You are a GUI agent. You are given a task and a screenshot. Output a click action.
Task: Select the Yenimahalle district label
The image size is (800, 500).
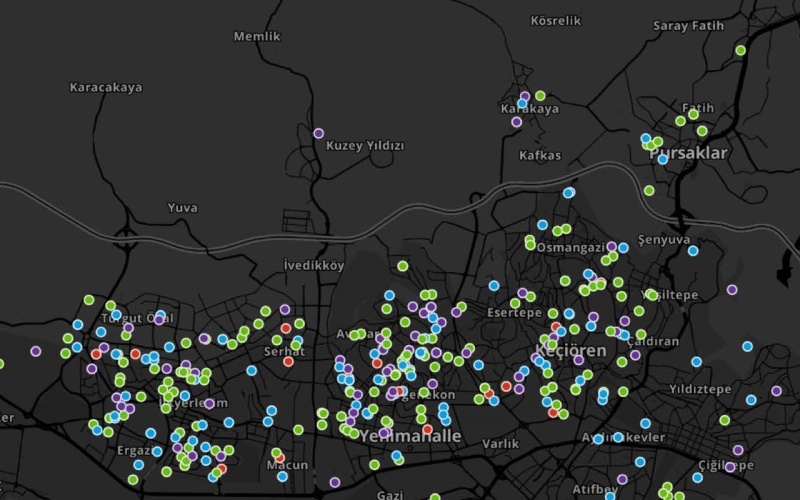[411, 437]
